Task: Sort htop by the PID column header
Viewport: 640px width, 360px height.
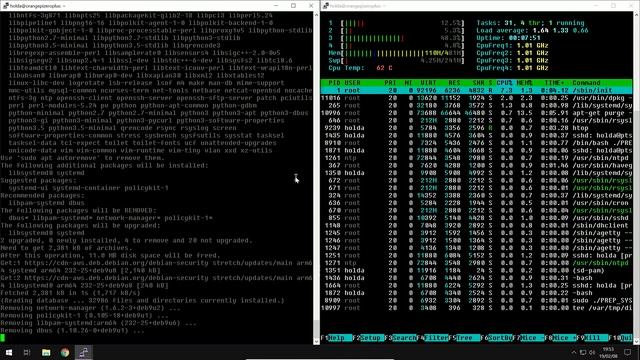Action: click(x=334, y=83)
